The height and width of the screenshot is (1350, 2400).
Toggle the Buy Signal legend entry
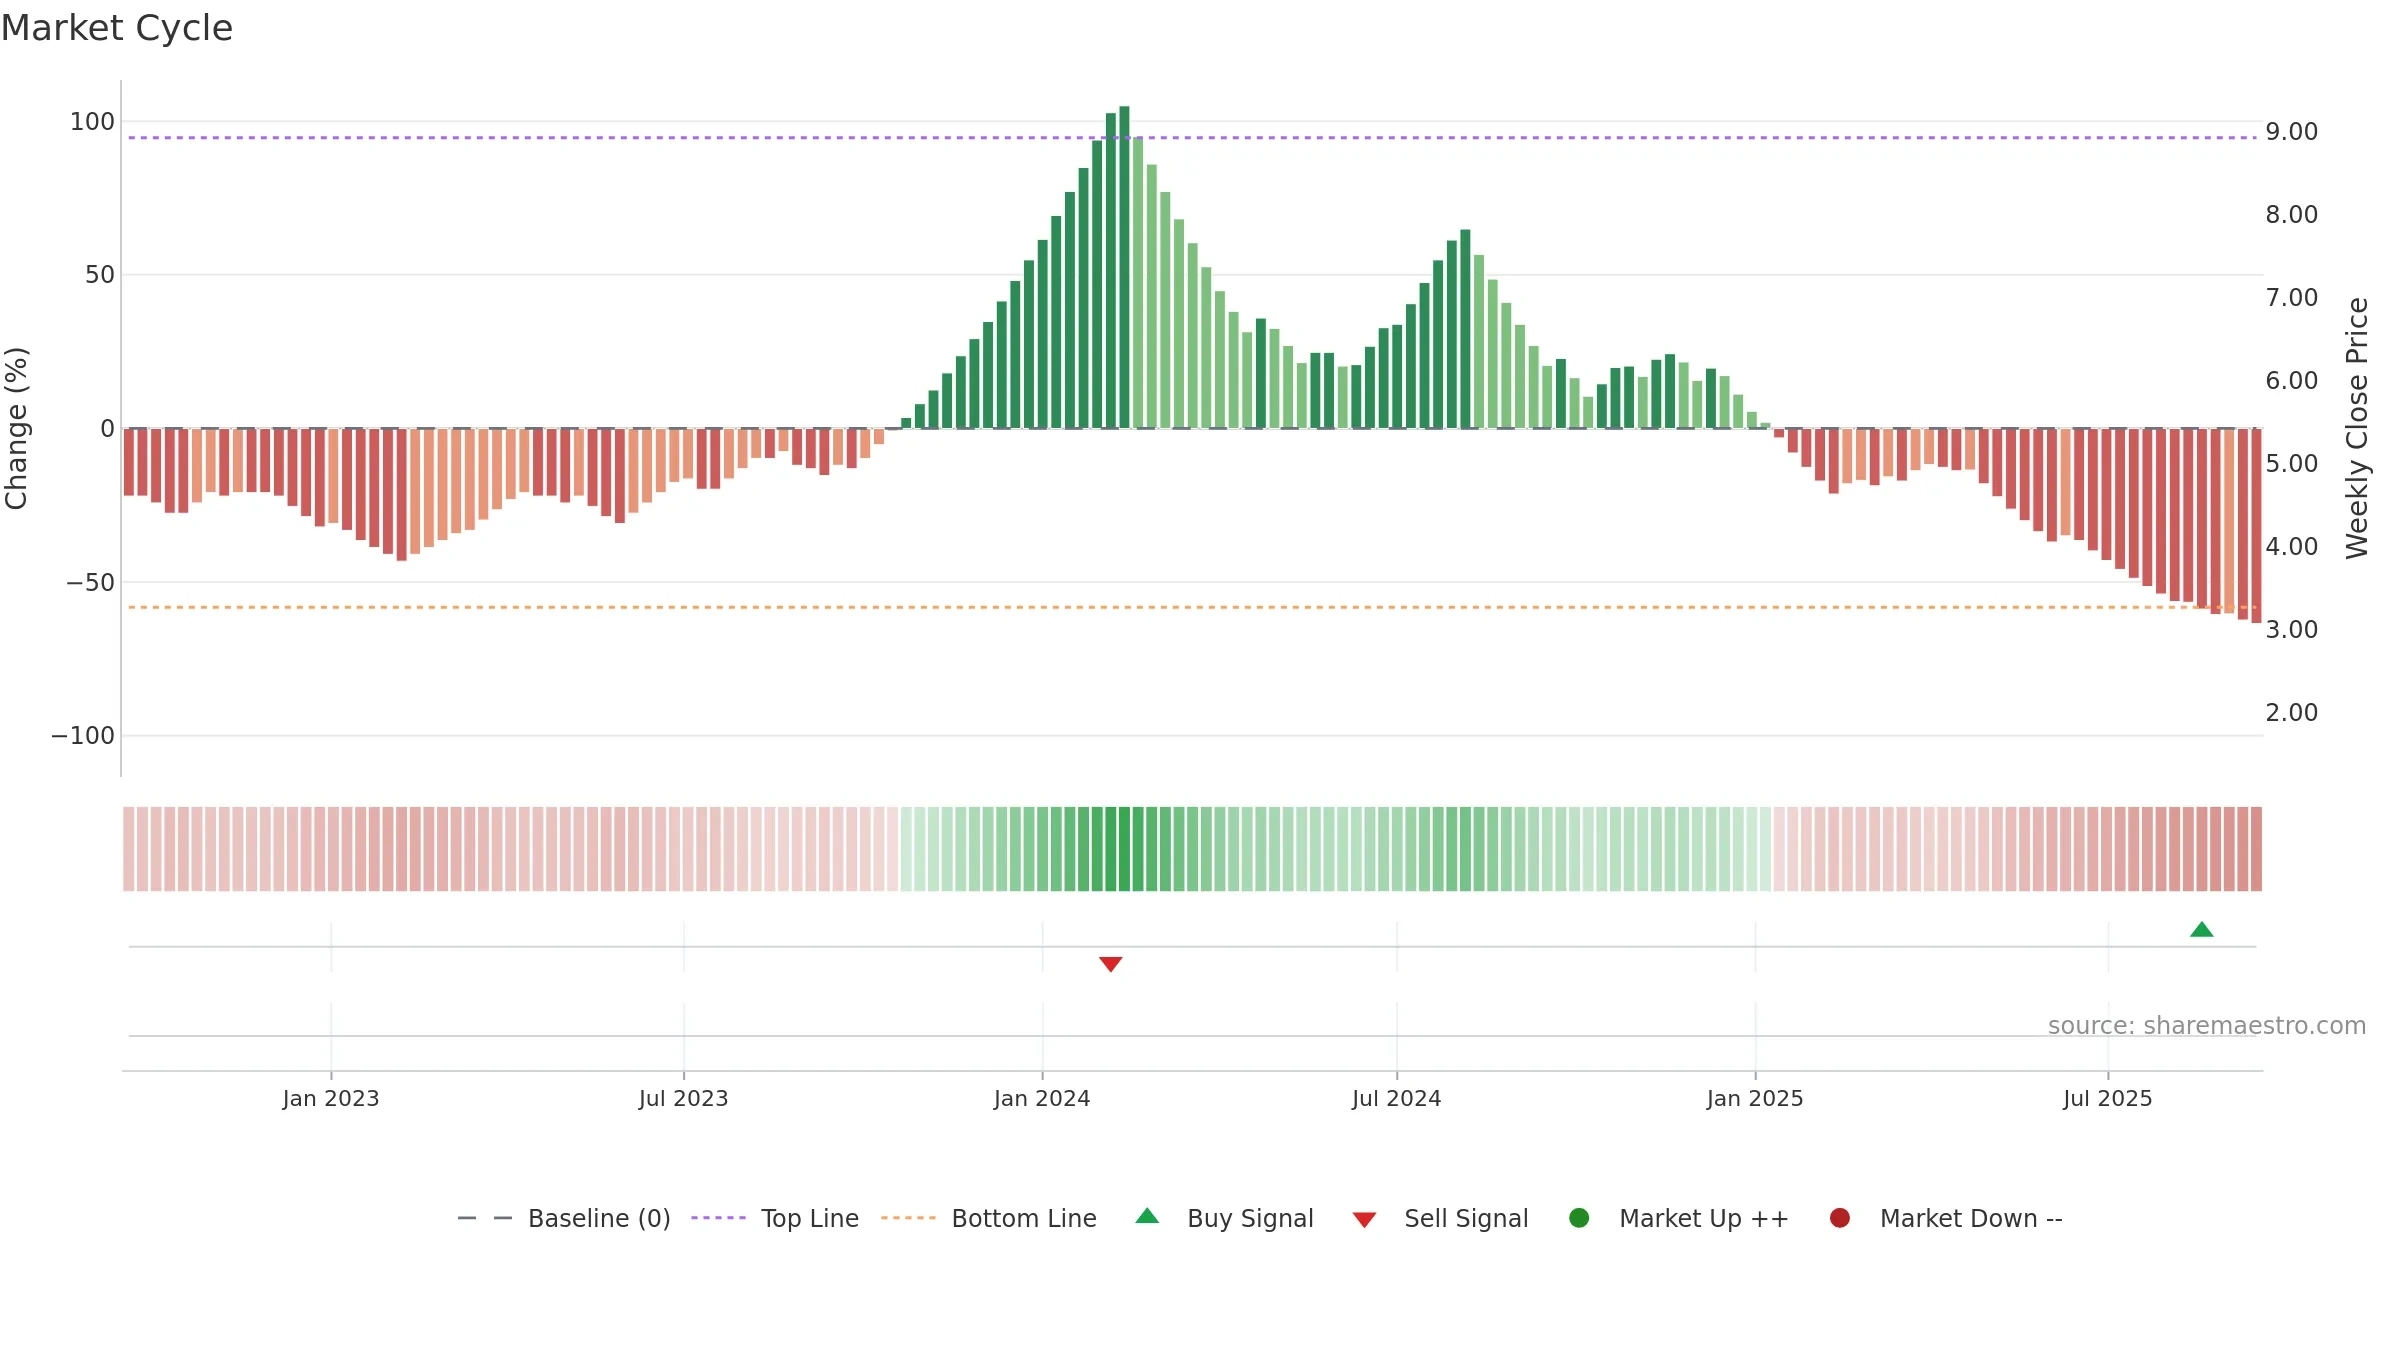(1225, 1218)
